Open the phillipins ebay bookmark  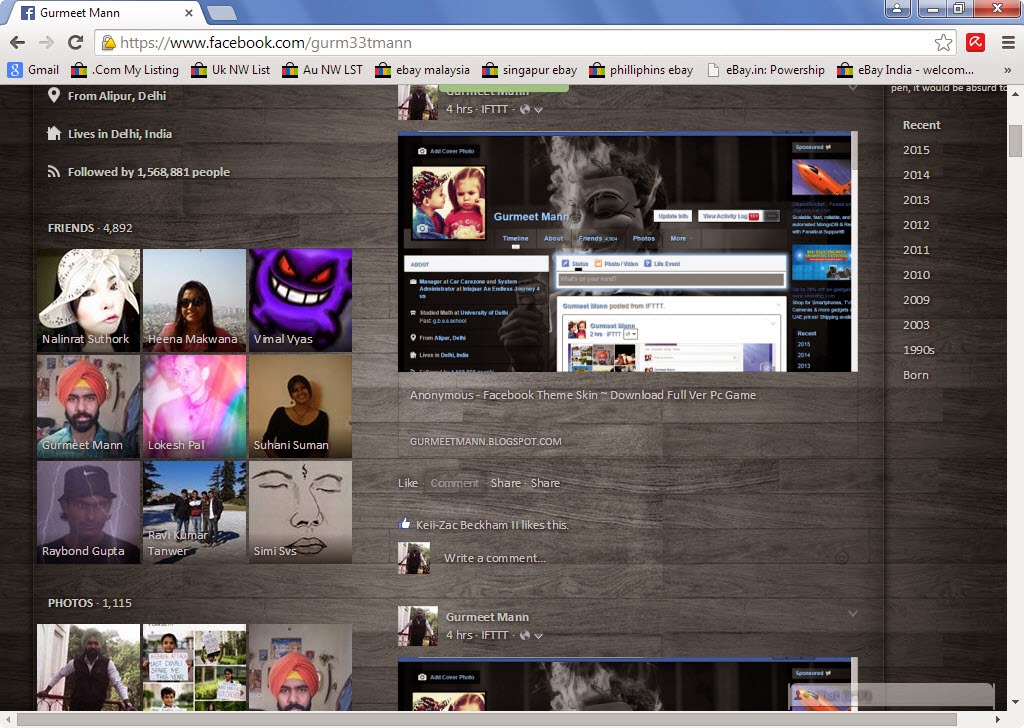point(641,70)
